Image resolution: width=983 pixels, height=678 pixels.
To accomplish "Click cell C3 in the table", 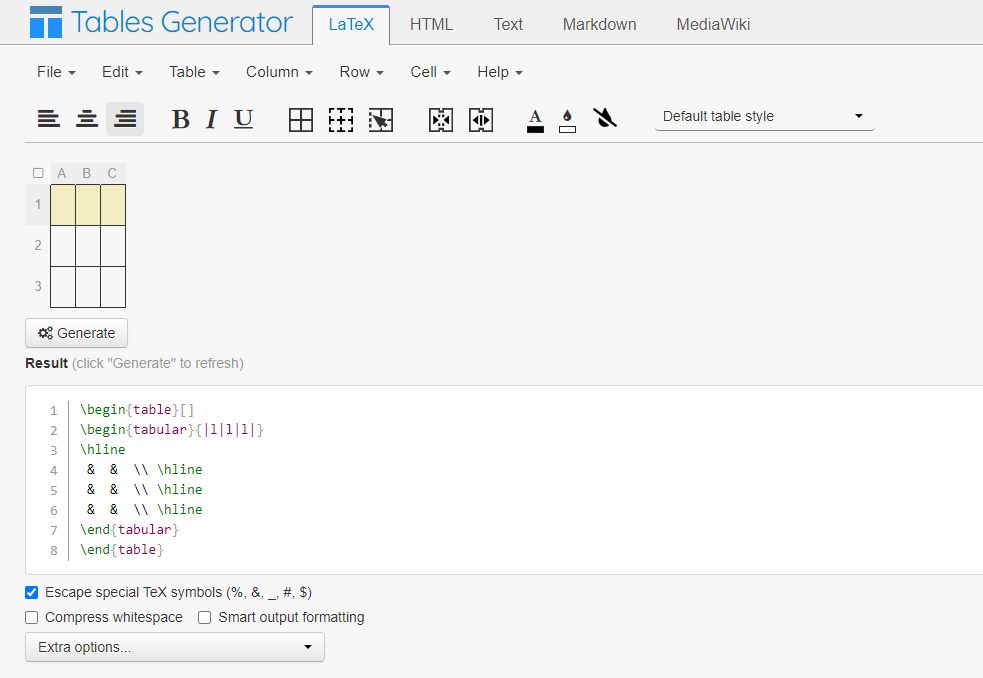I will pyautogui.click(x=113, y=286).
